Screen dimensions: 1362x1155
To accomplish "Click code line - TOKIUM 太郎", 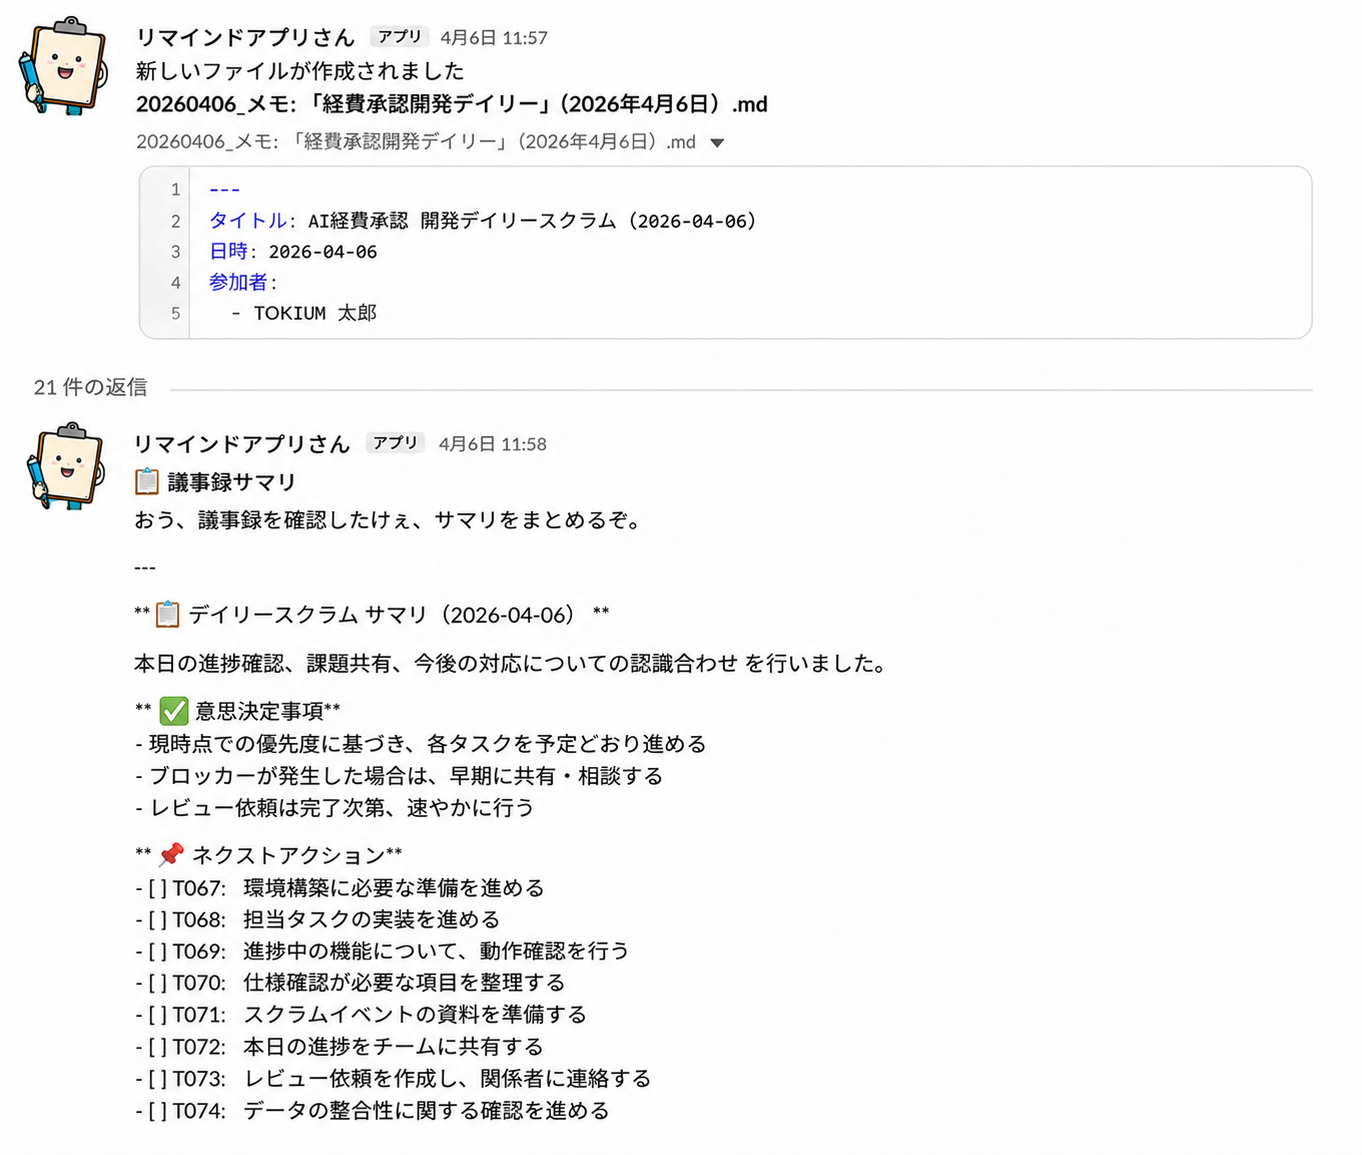I will point(304,313).
